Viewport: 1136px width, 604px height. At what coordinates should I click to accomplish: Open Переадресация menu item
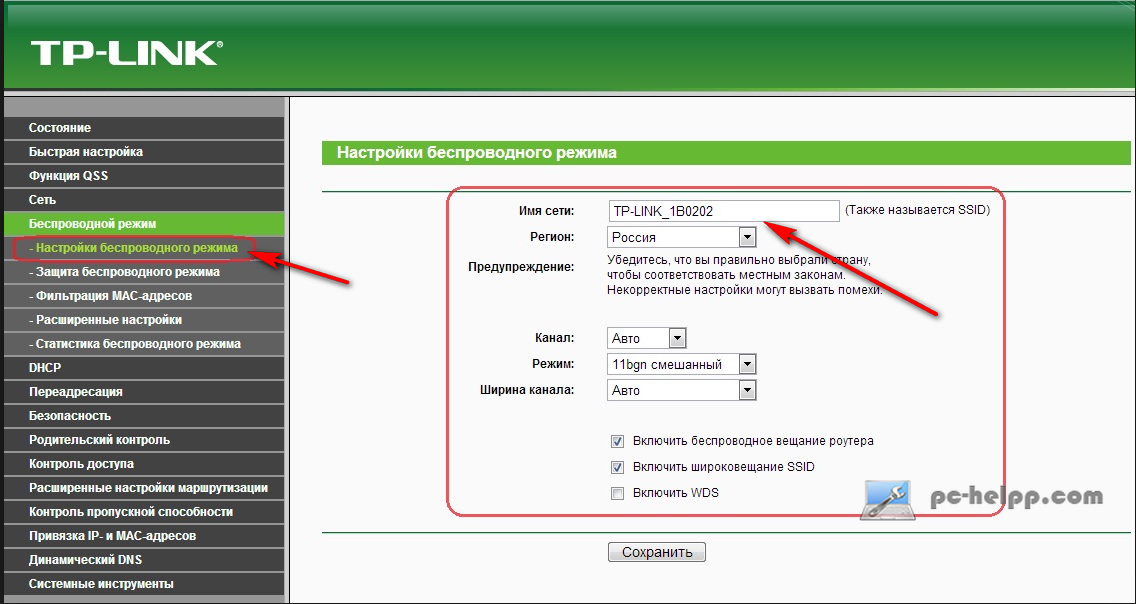tap(144, 392)
